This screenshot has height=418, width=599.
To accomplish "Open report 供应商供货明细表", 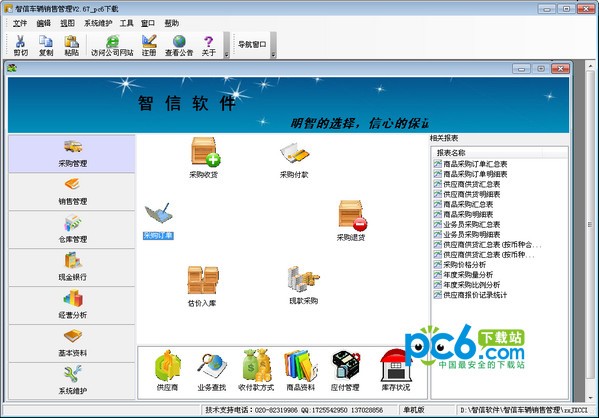I will (467, 194).
